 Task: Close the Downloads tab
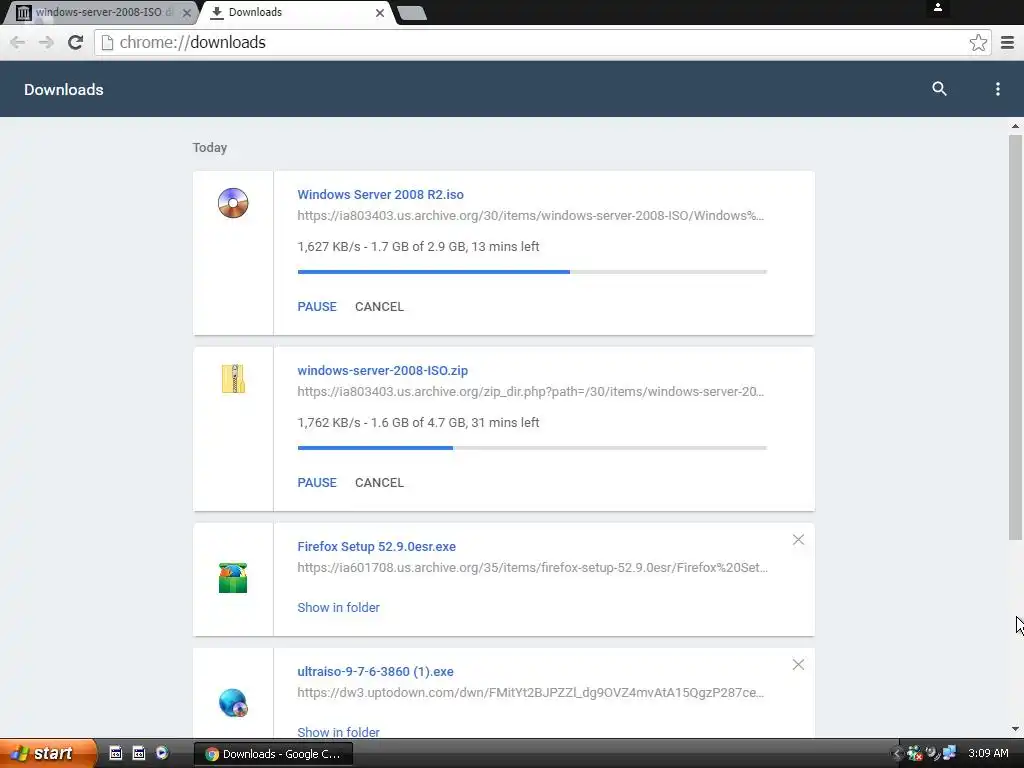(379, 12)
